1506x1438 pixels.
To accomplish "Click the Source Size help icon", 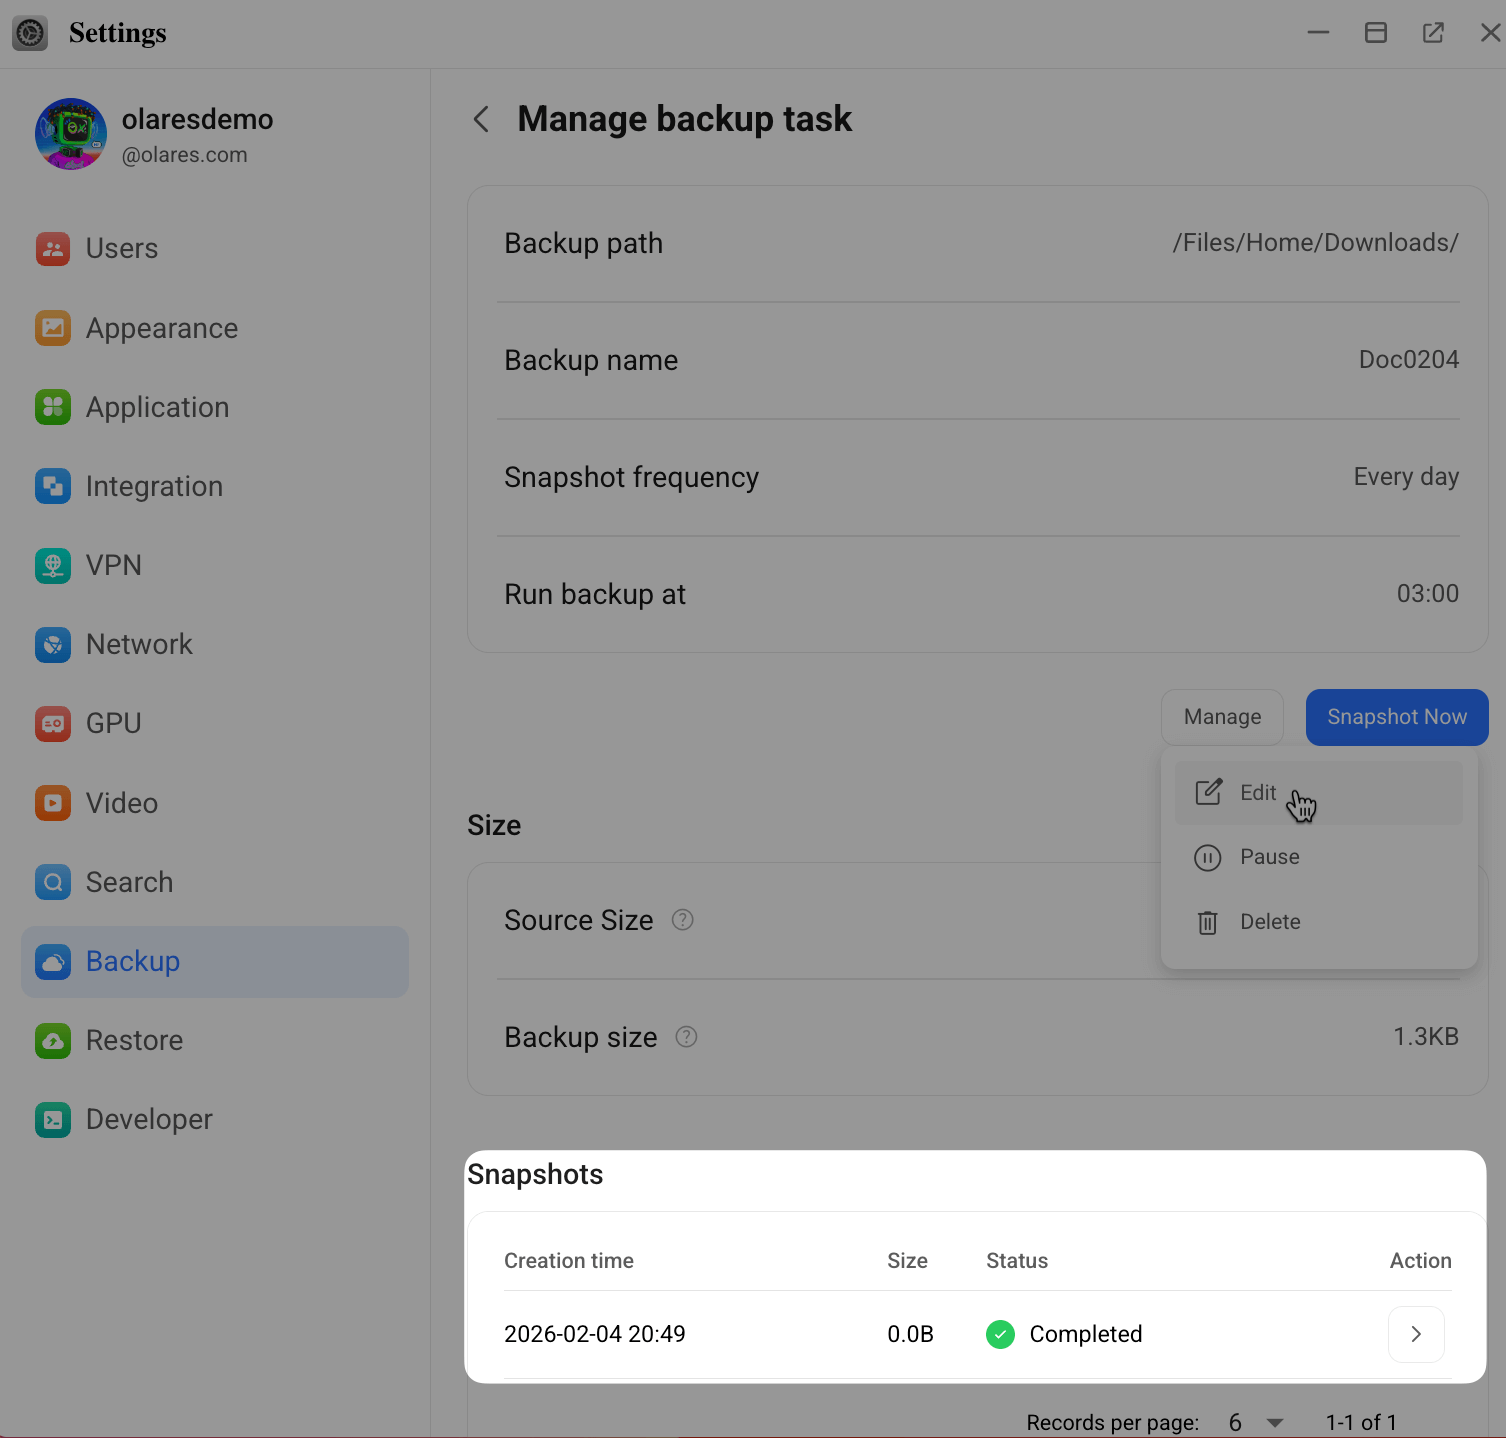I will tap(683, 920).
